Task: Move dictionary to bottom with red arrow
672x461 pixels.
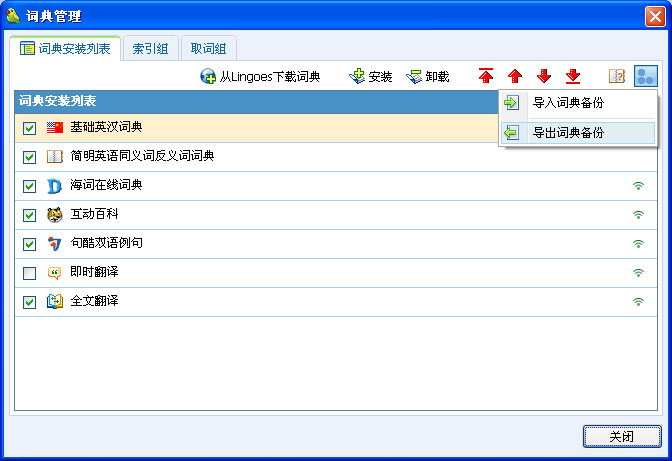Action: (573, 76)
